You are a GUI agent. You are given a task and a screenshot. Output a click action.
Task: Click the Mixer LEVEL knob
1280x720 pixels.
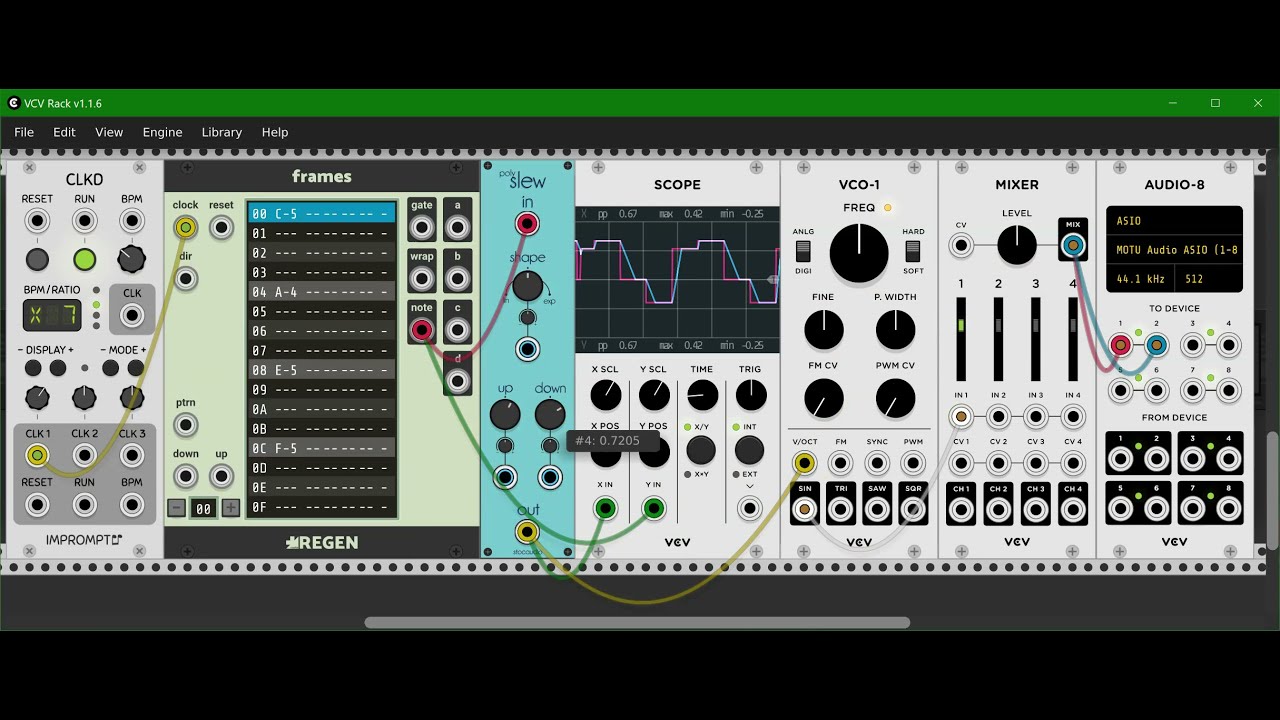tap(1017, 245)
